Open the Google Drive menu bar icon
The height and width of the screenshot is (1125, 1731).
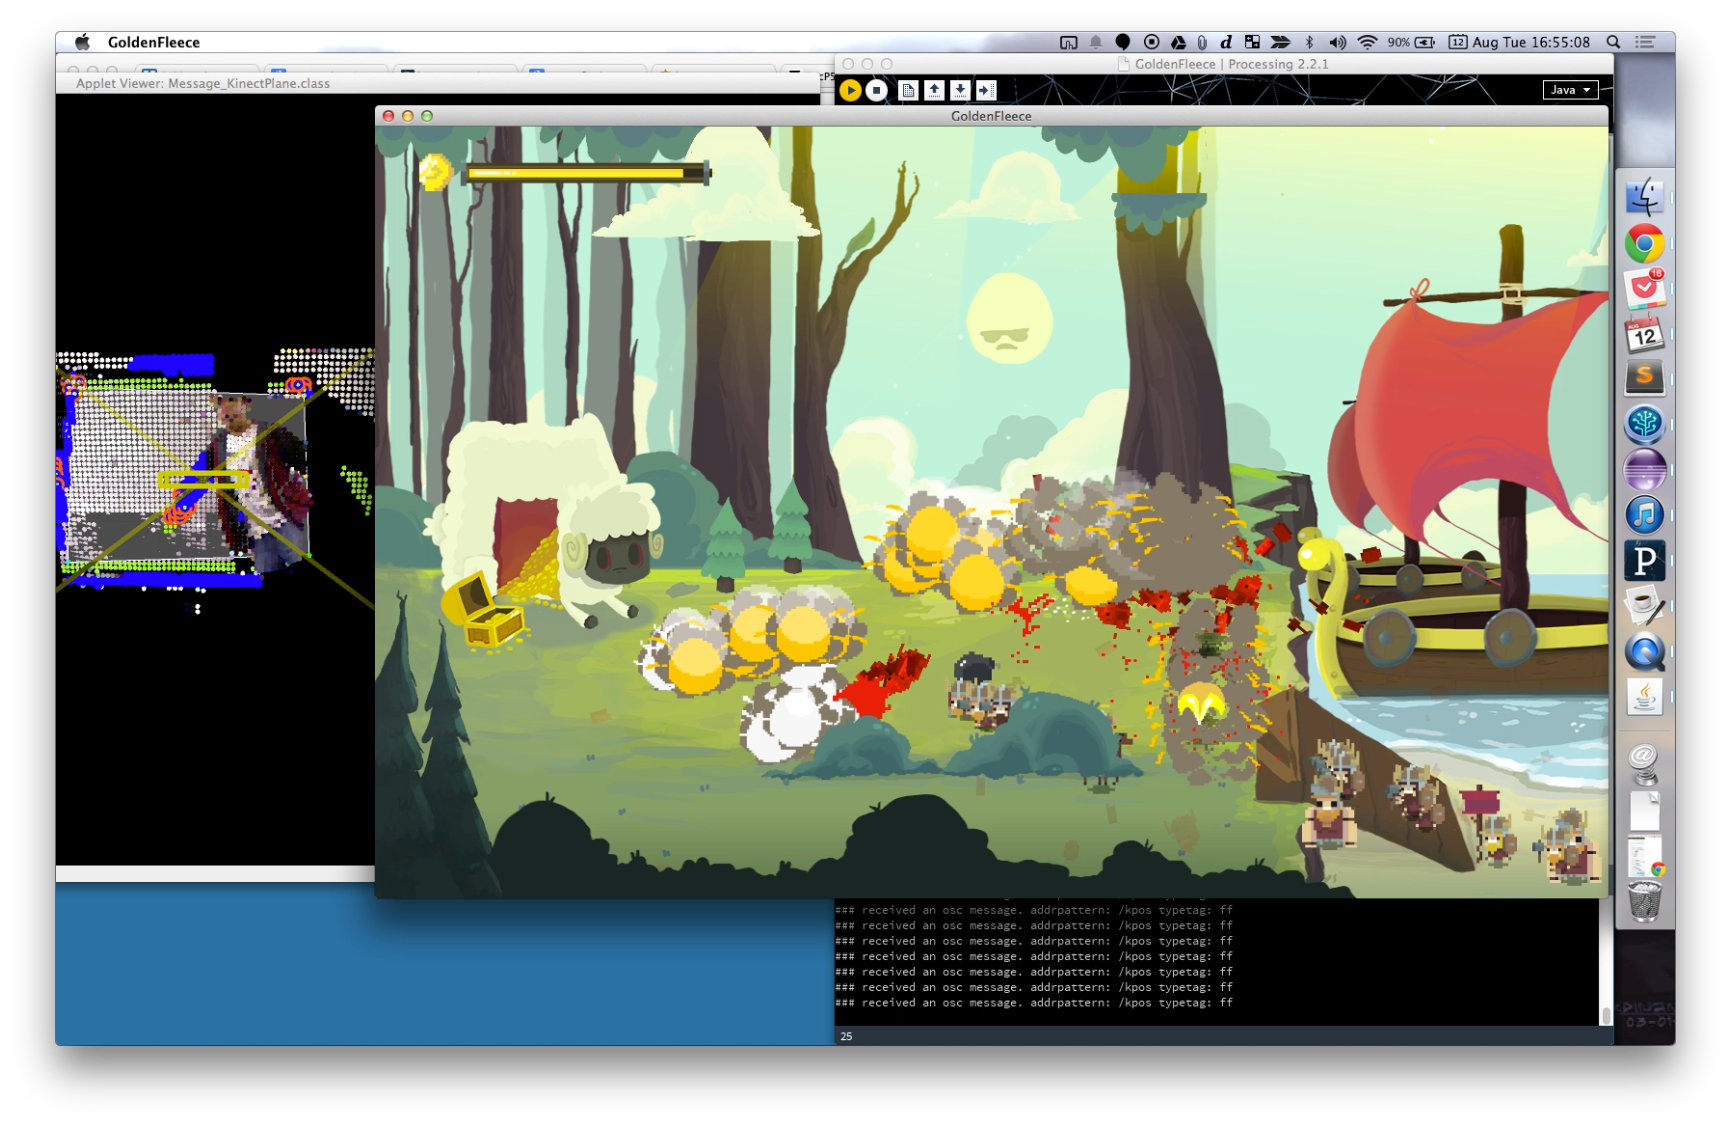(x=1178, y=42)
